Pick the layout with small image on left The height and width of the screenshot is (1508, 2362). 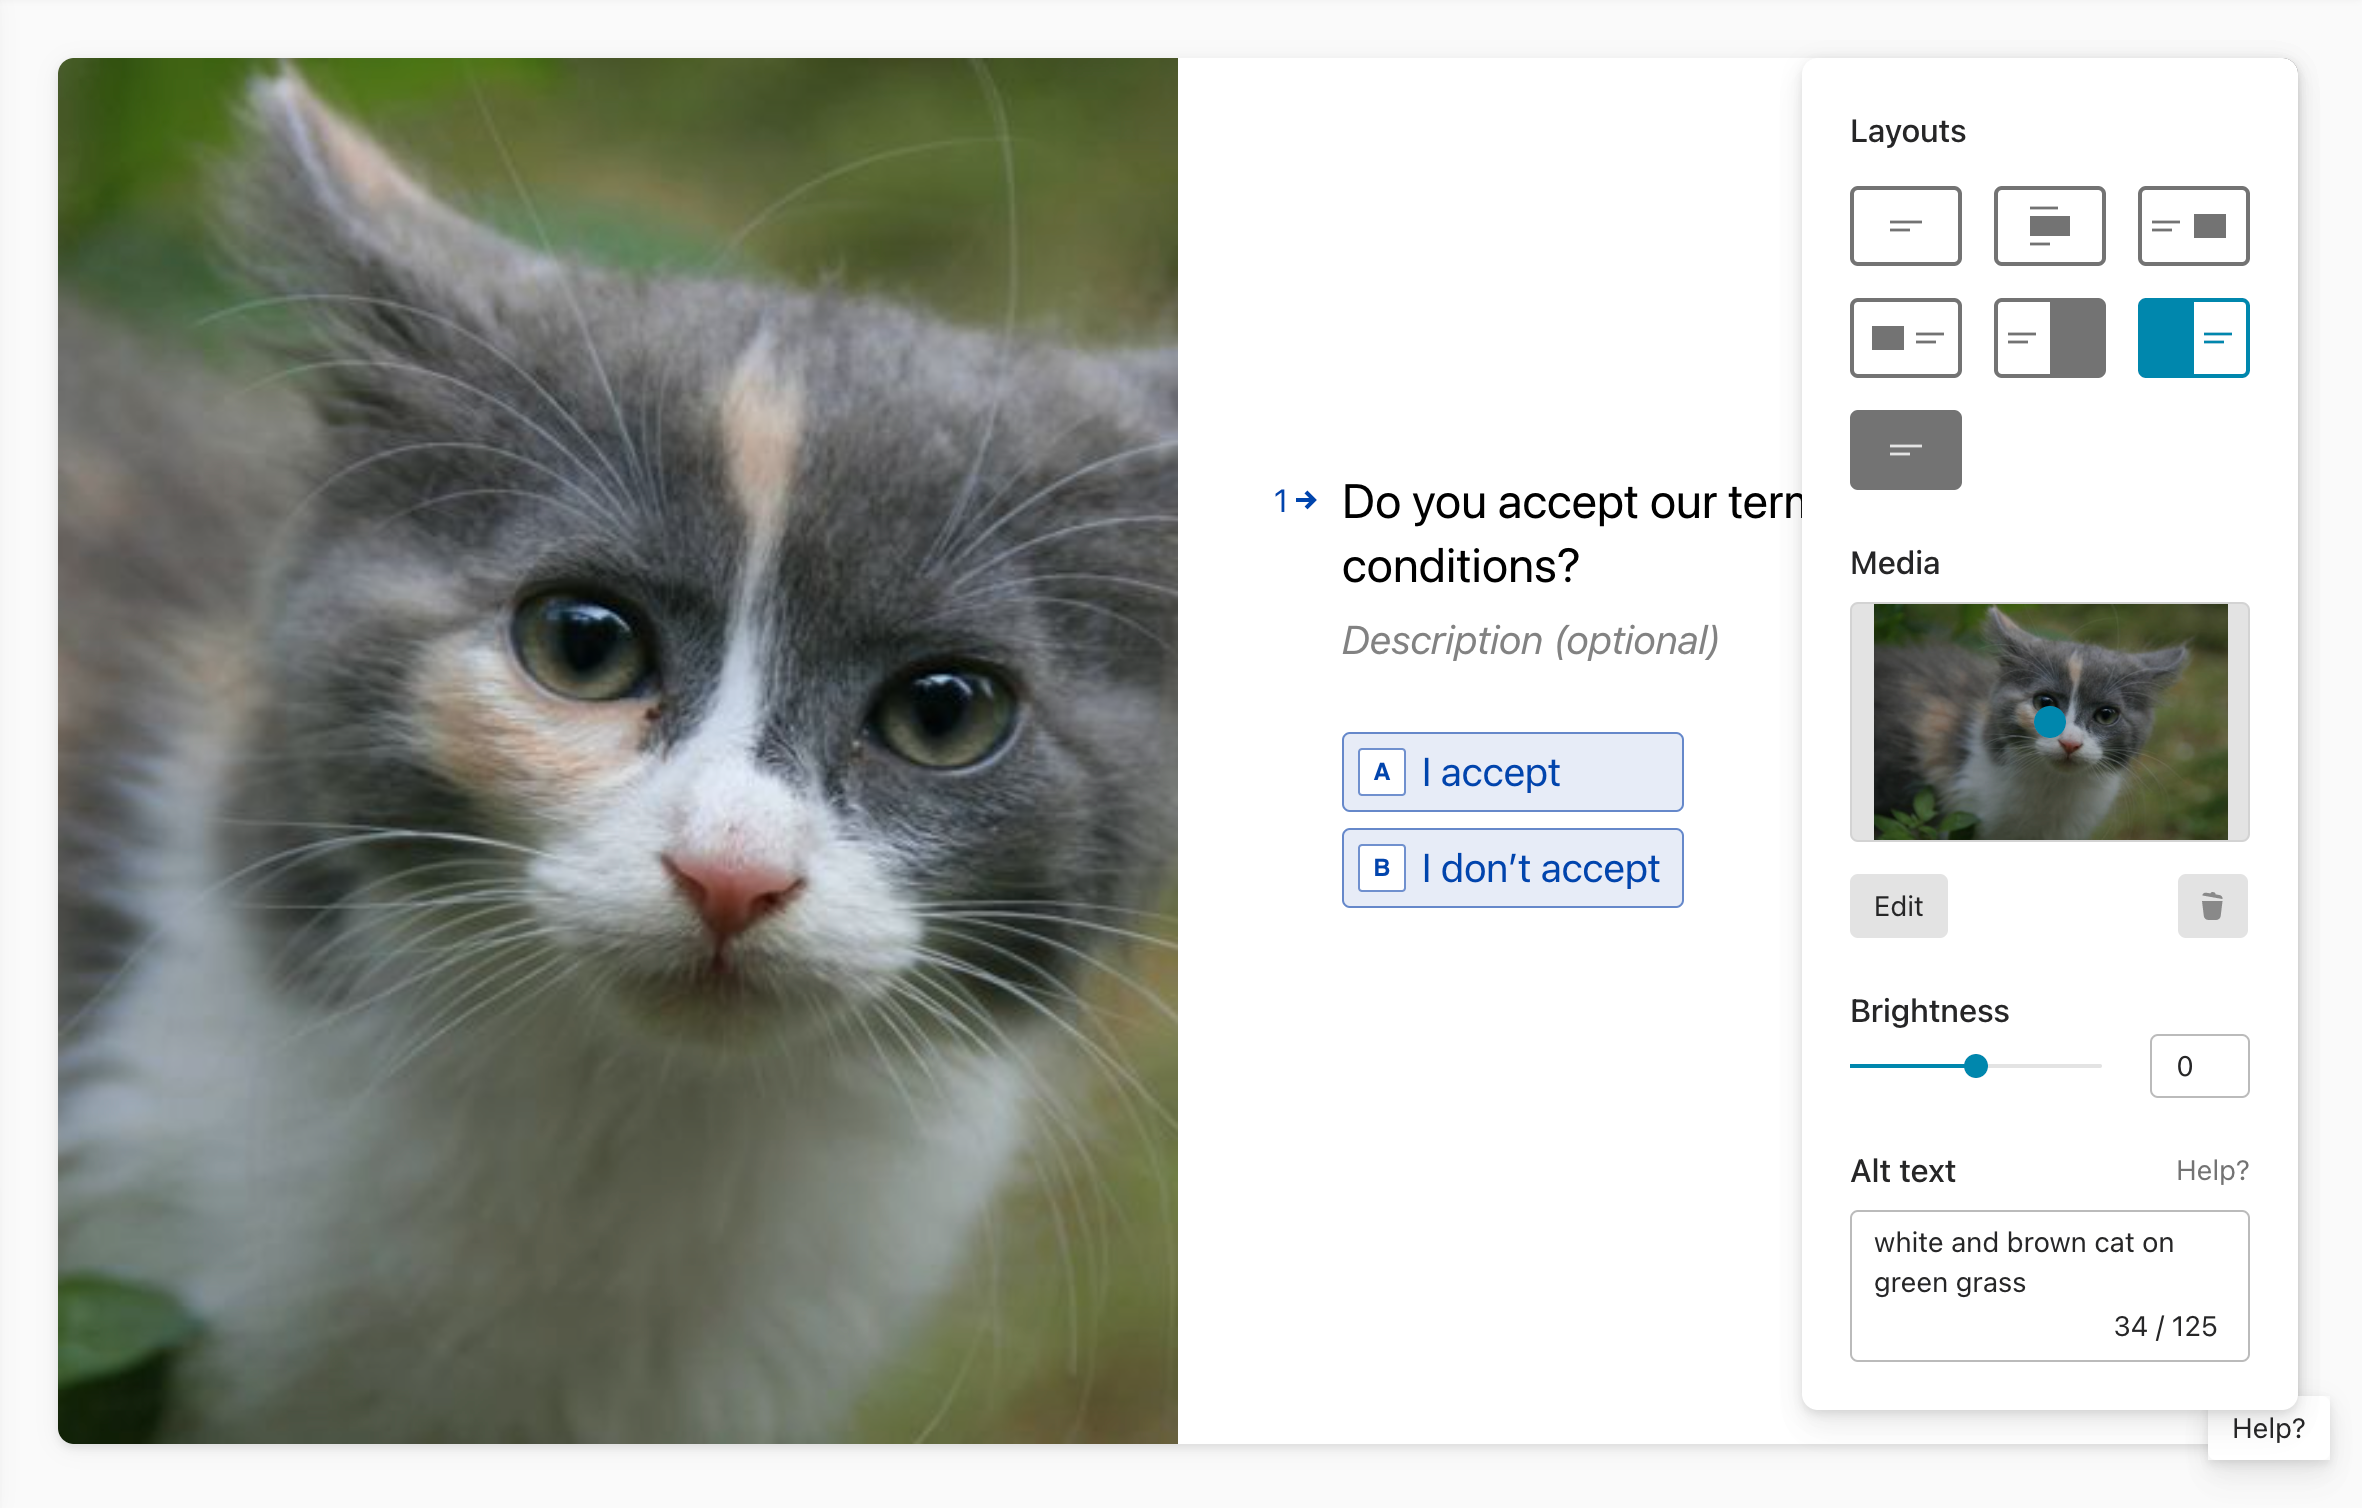coord(1905,338)
